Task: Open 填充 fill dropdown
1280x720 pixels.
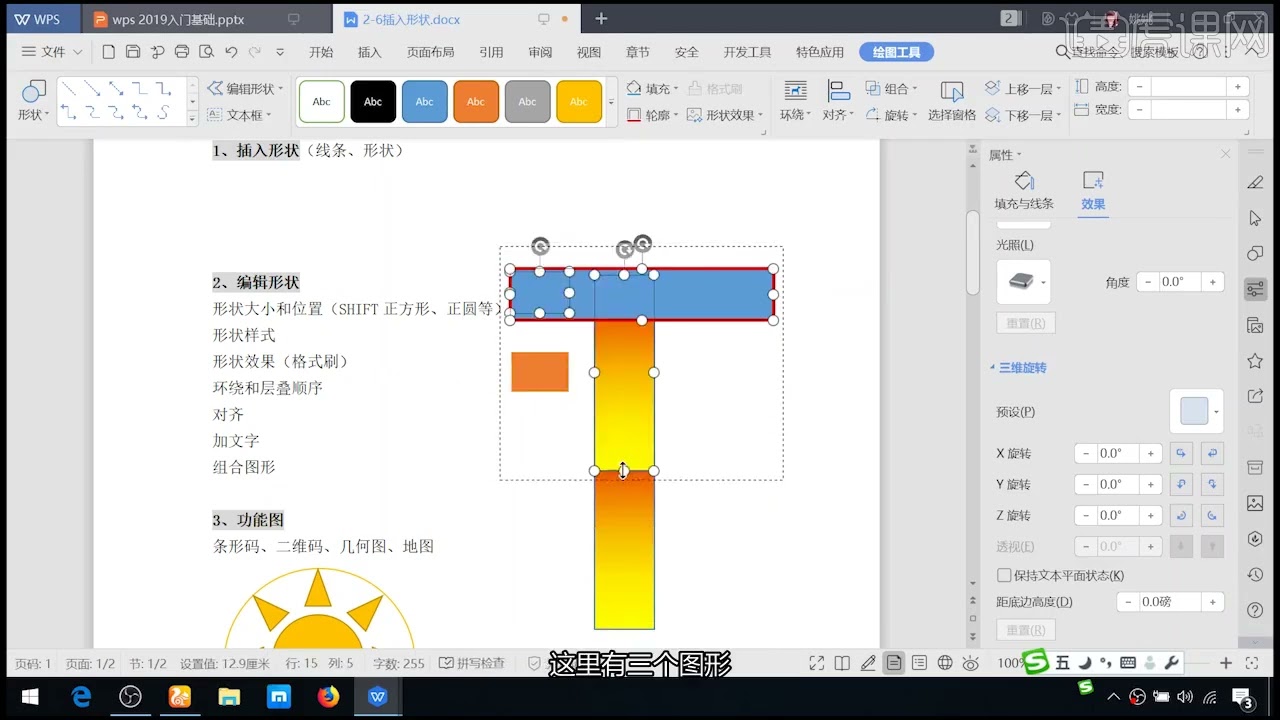Action: [653, 88]
